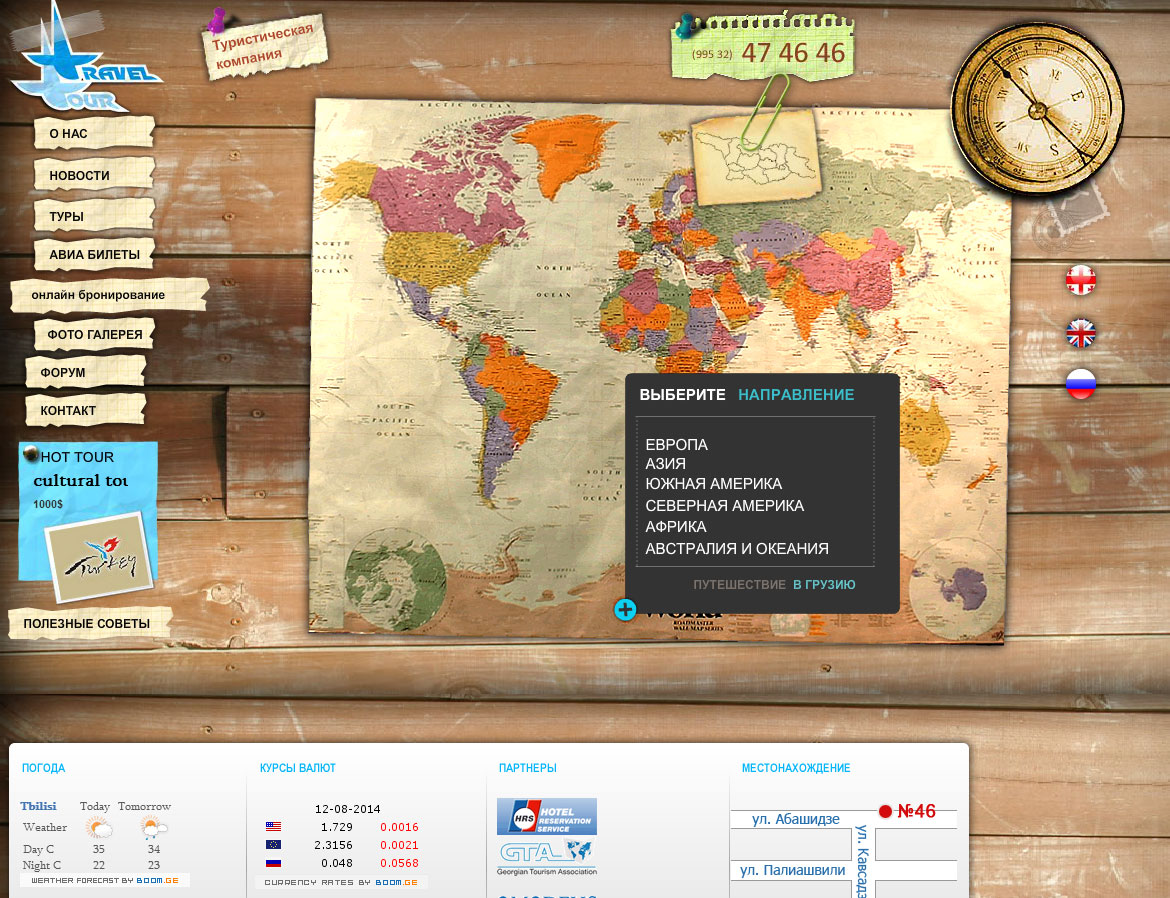Screen dimensions: 1170x898
Task: Pick АВСТРАЛИЯ И ОКЕАНИЯ from the list
Action: pyautogui.click(x=737, y=548)
